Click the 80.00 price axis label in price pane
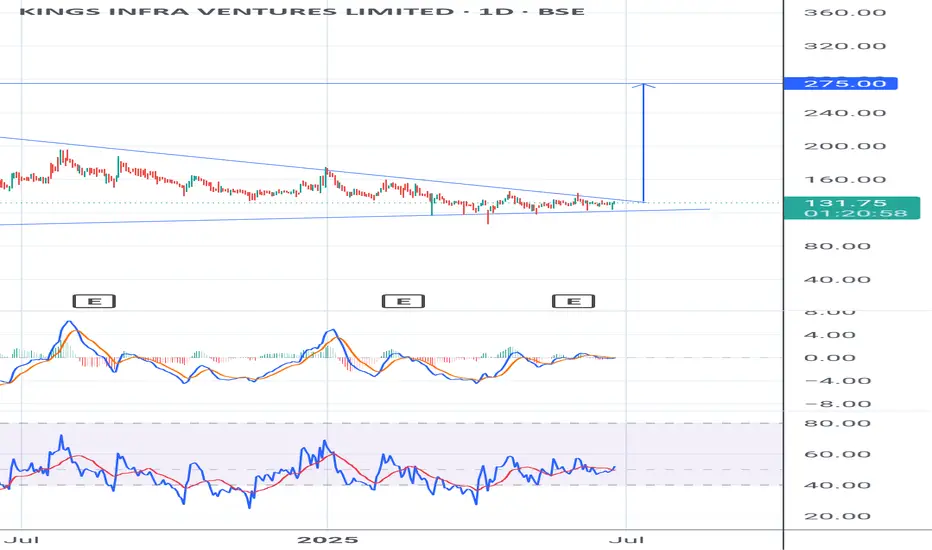 [837, 246]
